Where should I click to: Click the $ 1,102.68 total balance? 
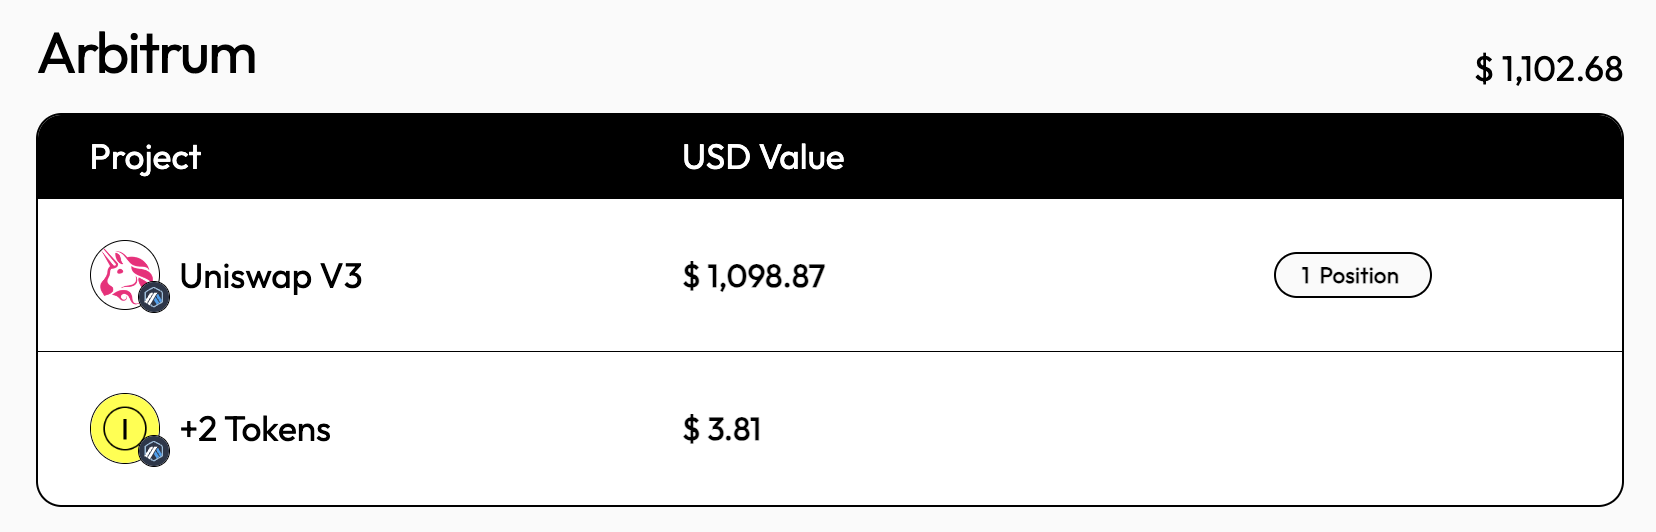click(1549, 69)
